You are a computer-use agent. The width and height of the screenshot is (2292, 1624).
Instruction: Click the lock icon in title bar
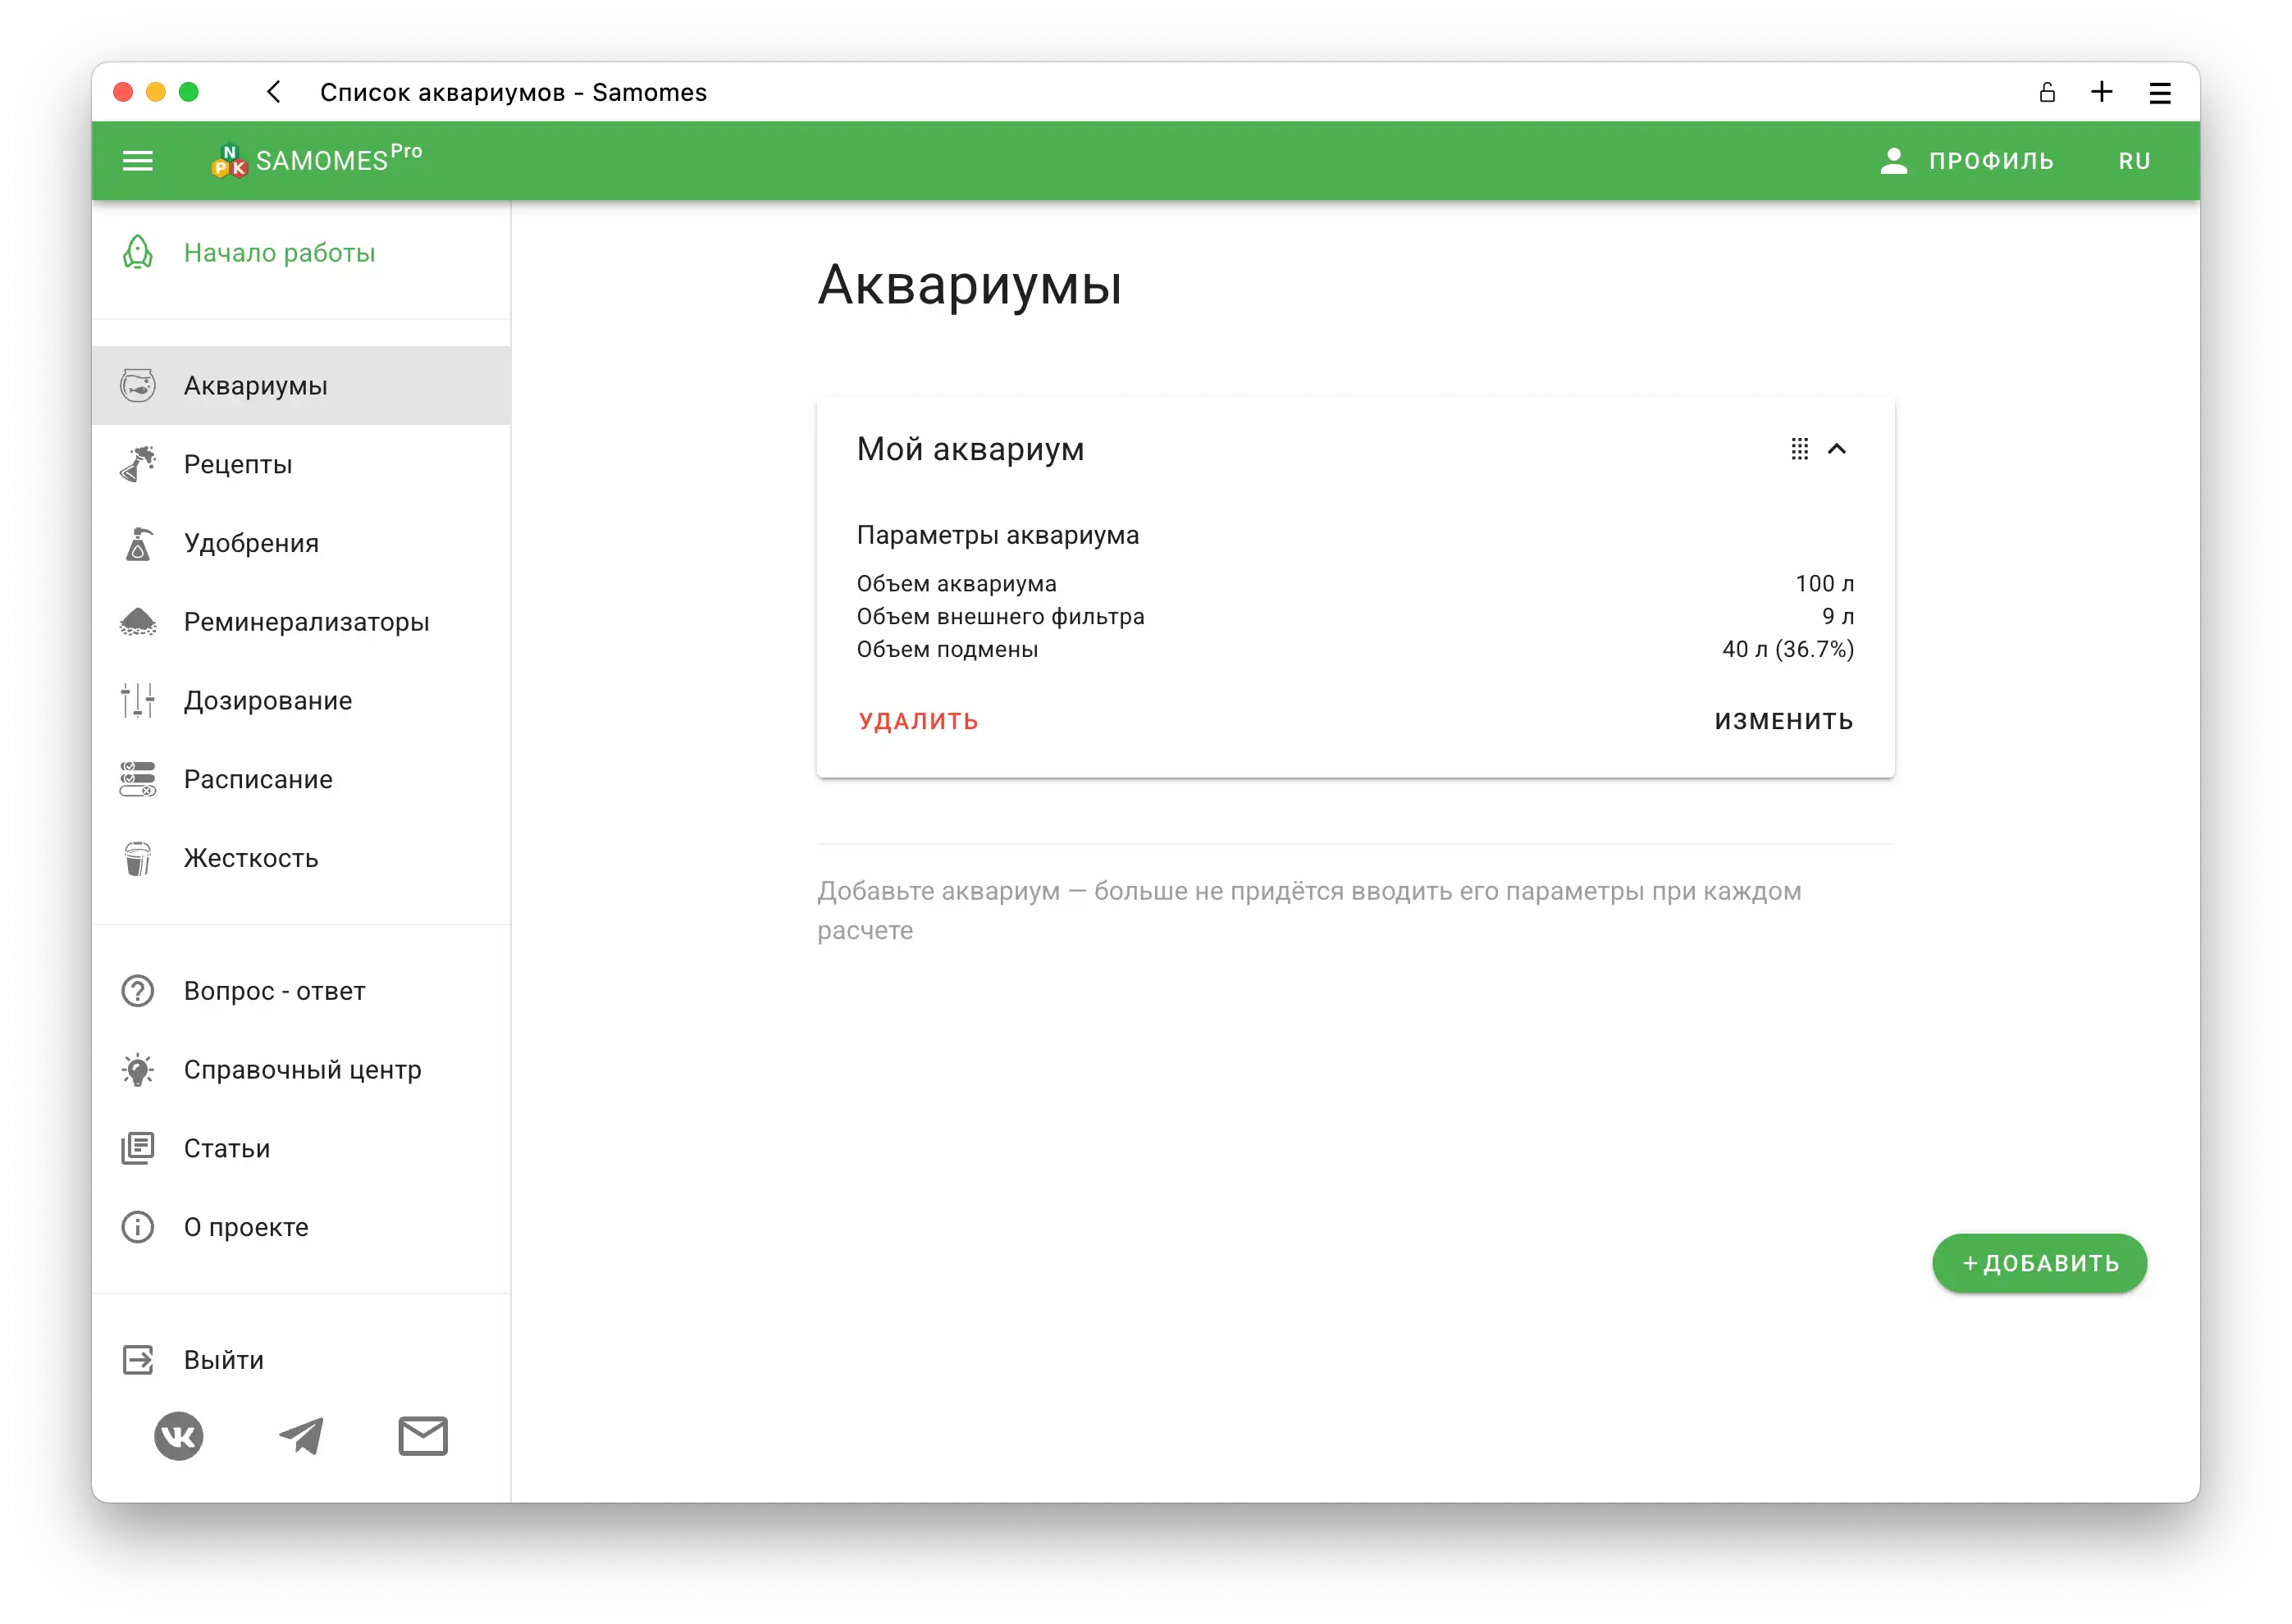pyautogui.click(x=2047, y=92)
